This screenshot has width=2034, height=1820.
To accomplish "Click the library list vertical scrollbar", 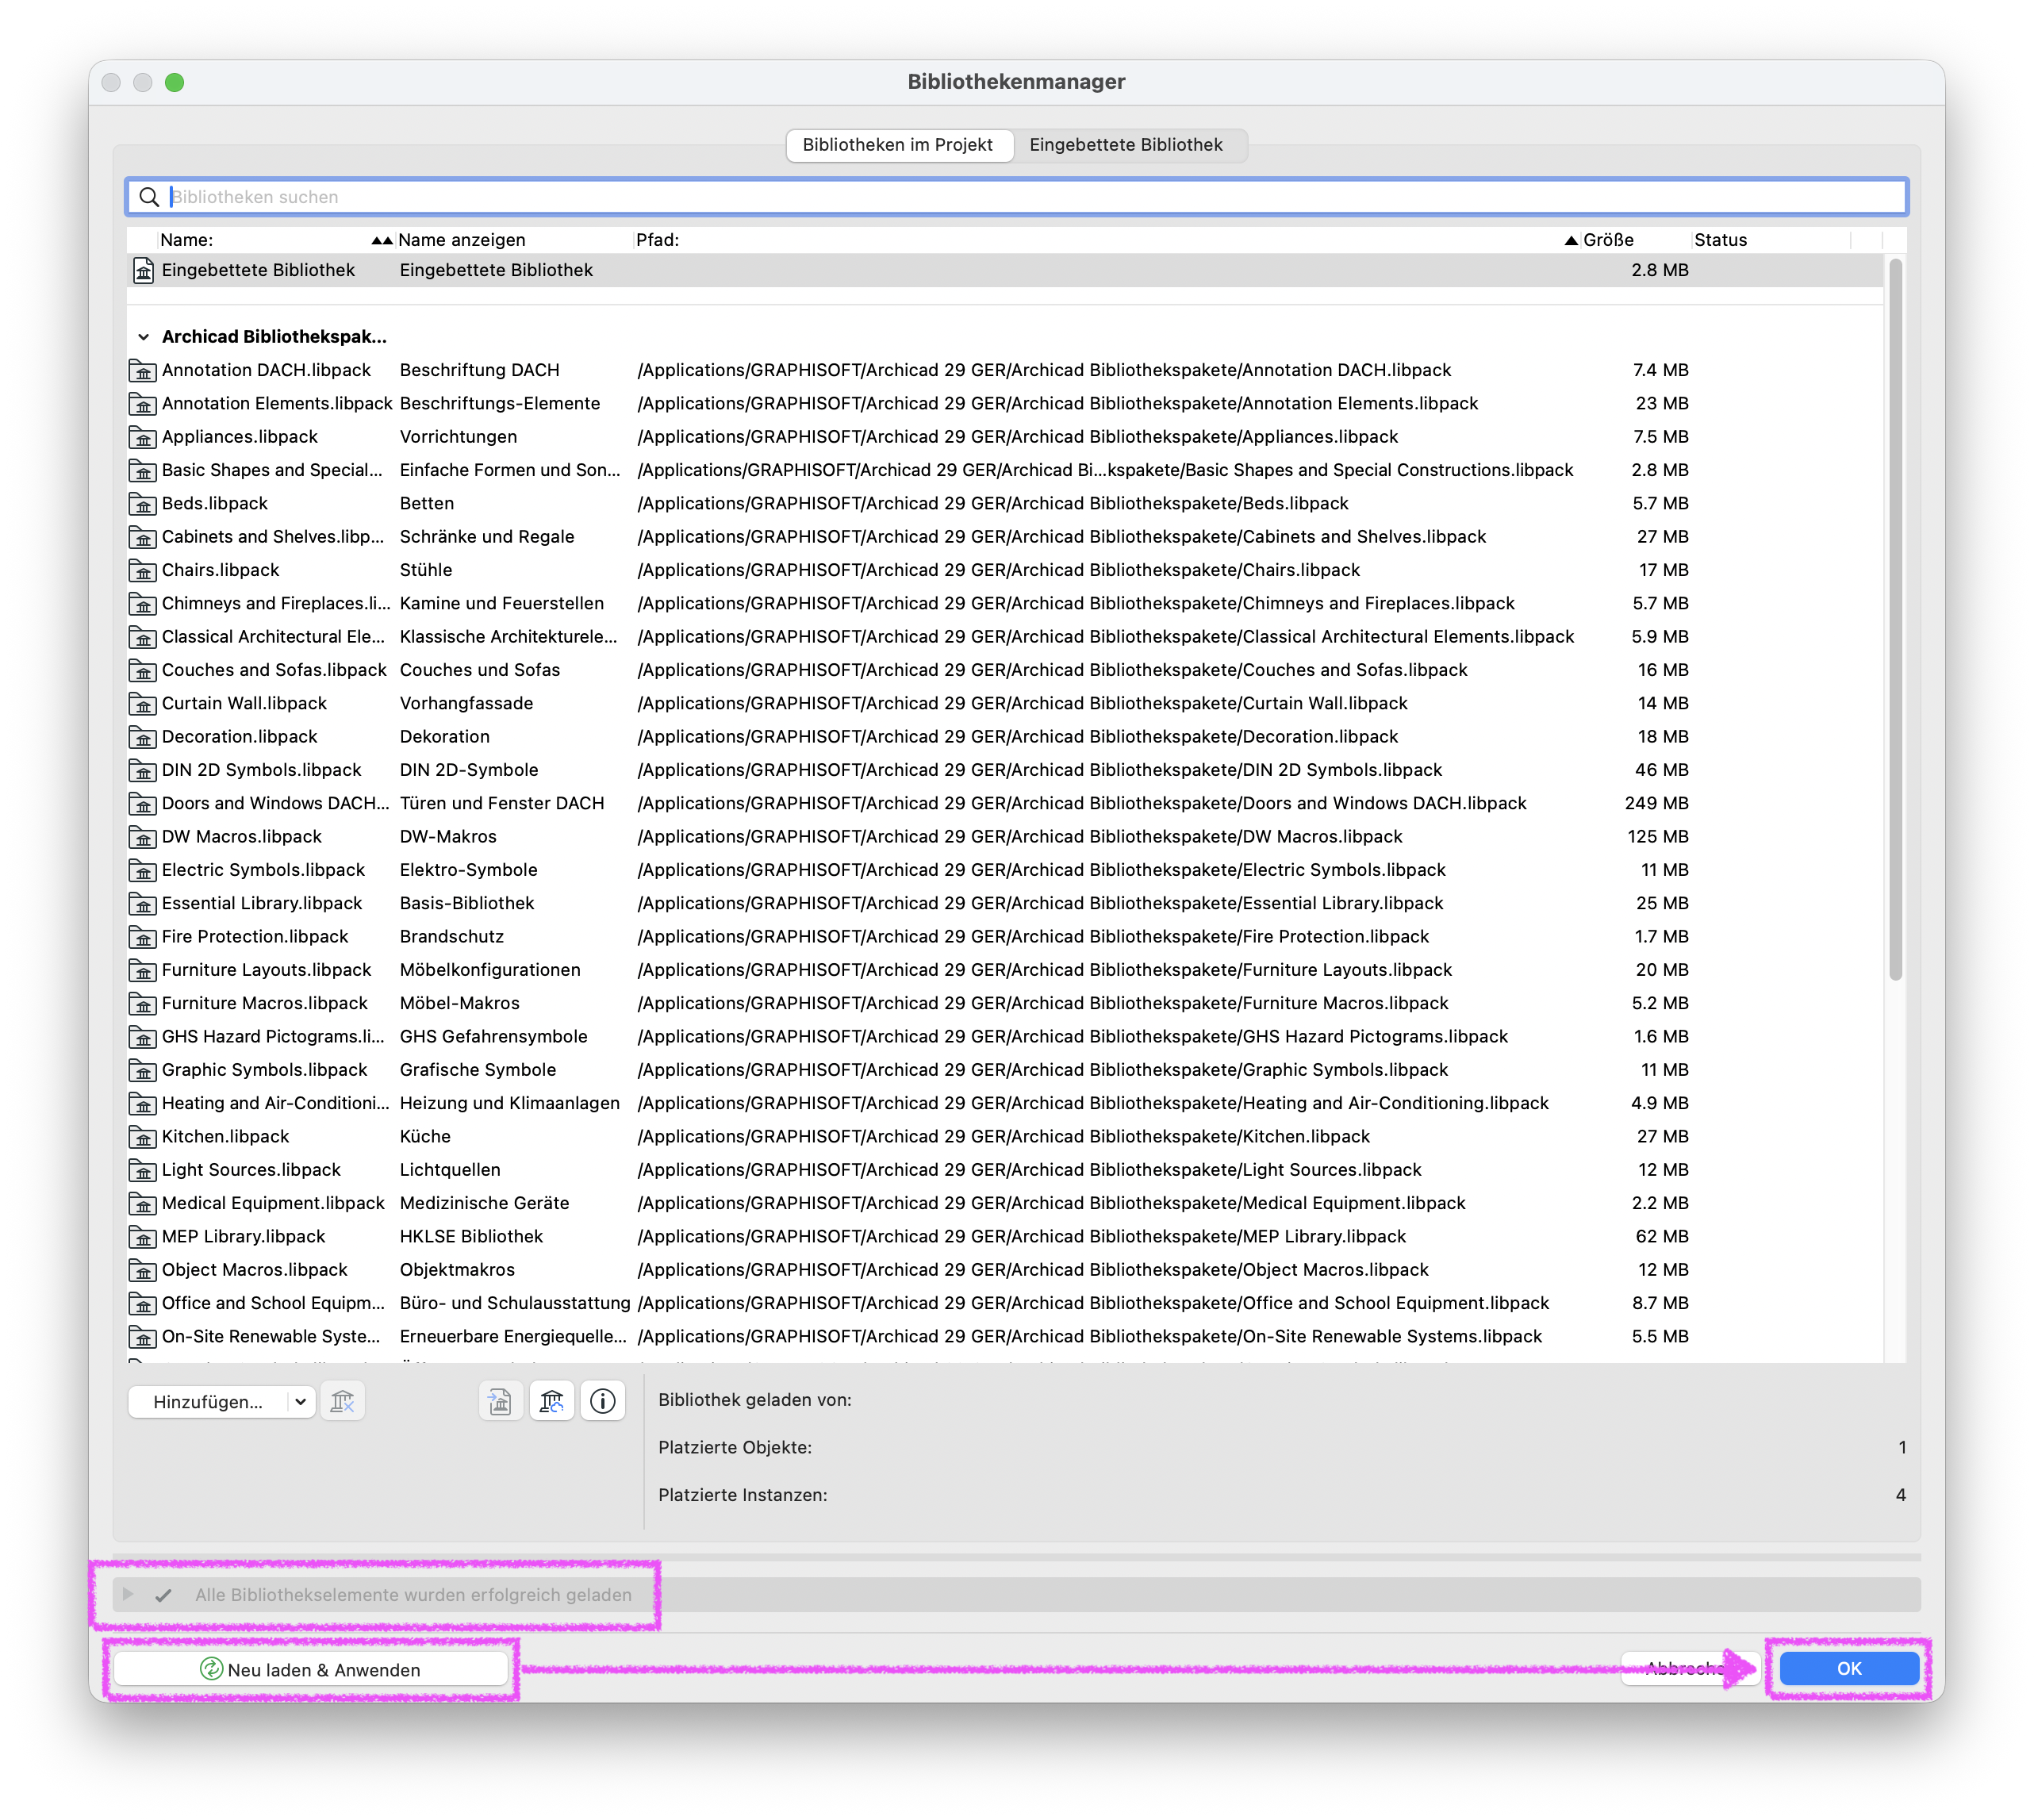I will pos(1895,620).
